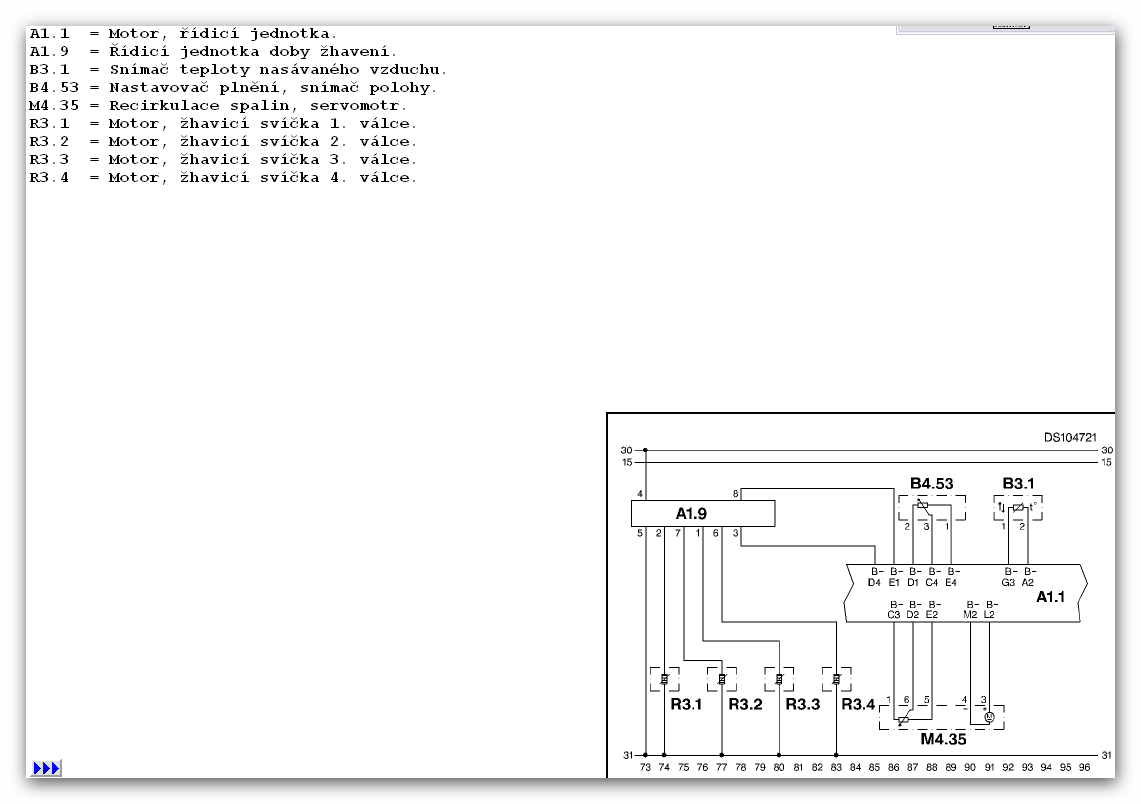The height and width of the screenshot is (804, 1141).
Task: Select legend line 'A1.1 = Motor, řídicí jednotka.'
Action: click(183, 33)
